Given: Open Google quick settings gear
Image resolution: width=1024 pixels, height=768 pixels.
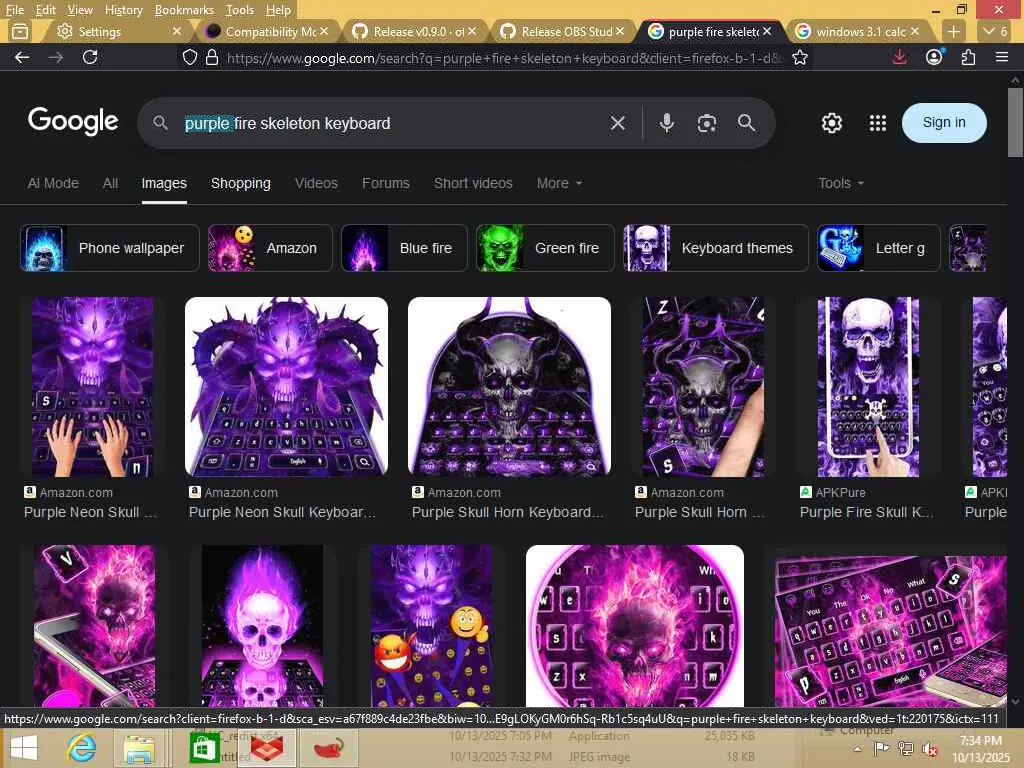Looking at the screenshot, I should click(x=831, y=123).
